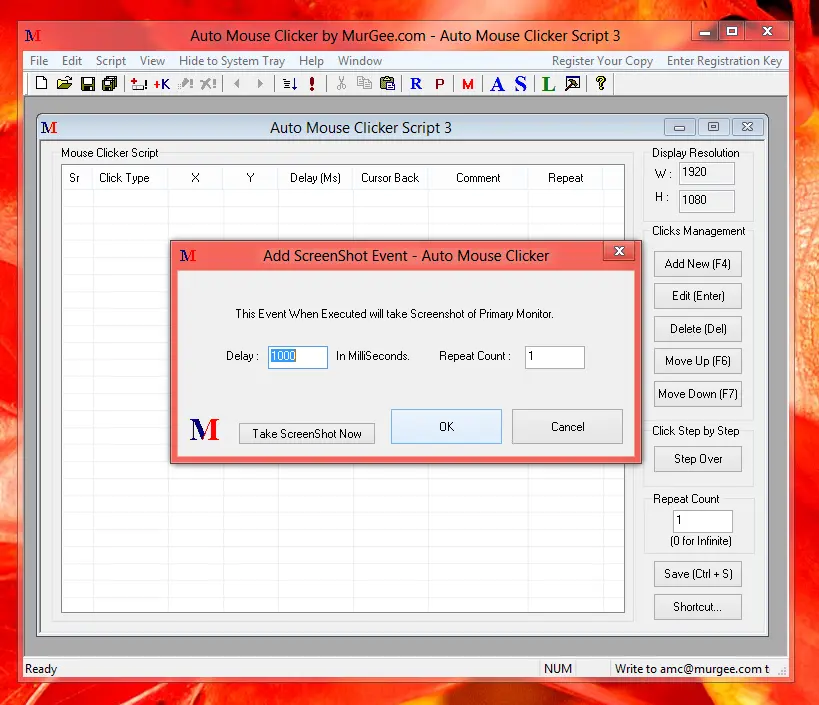
Task: Click the scissors Cut icon
Action: coord(341,84)
